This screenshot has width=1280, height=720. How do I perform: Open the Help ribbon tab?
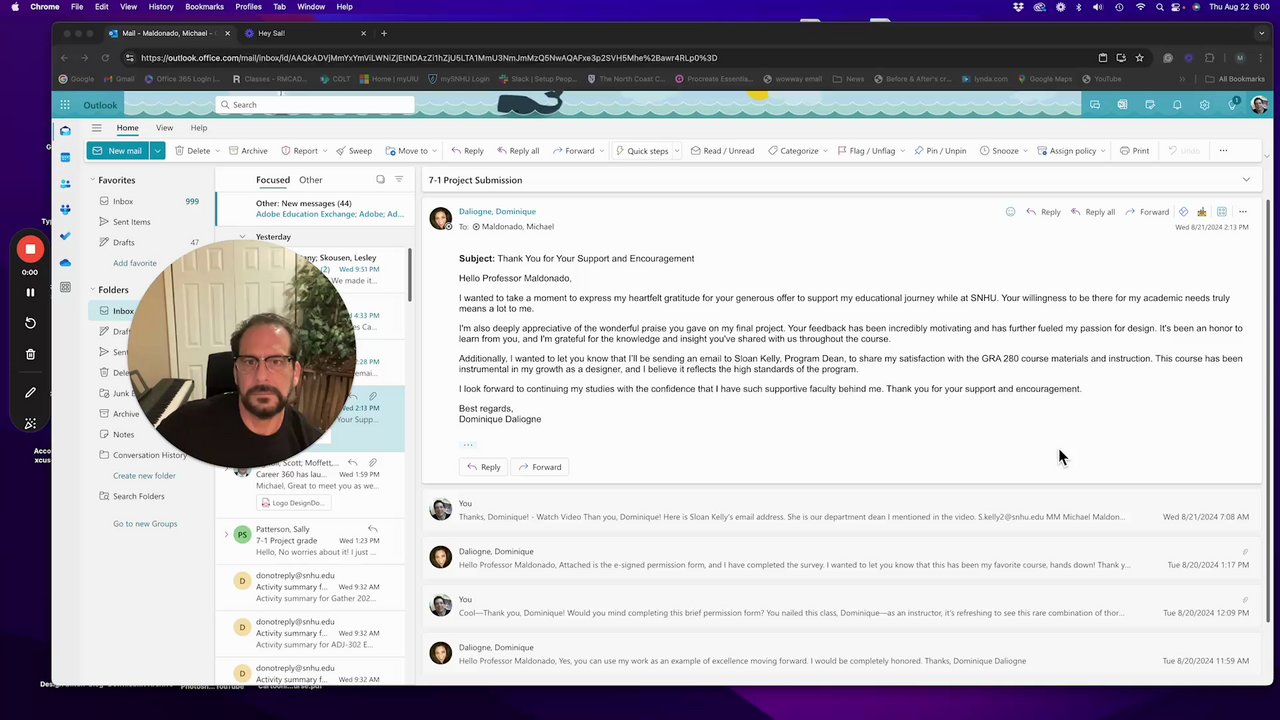[x=199, y=128]
